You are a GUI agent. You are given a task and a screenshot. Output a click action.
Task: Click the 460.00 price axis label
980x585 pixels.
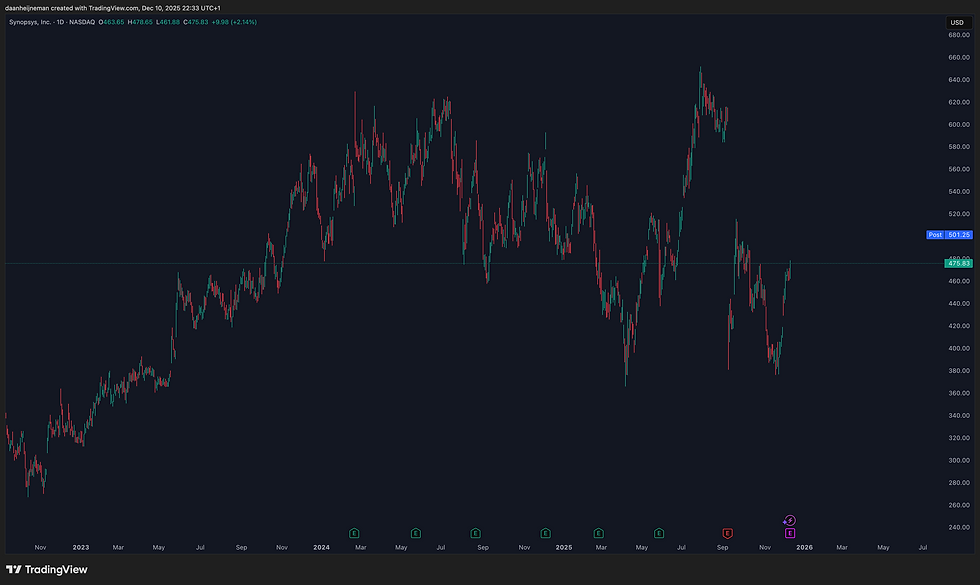pyautogui.click(x=959, y=281)
